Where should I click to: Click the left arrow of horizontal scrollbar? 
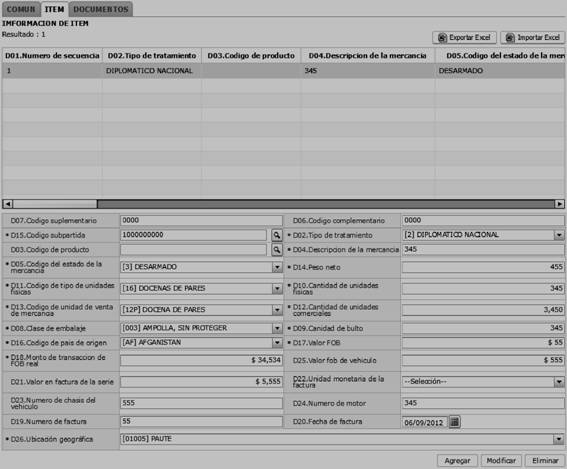coord(8,204)
